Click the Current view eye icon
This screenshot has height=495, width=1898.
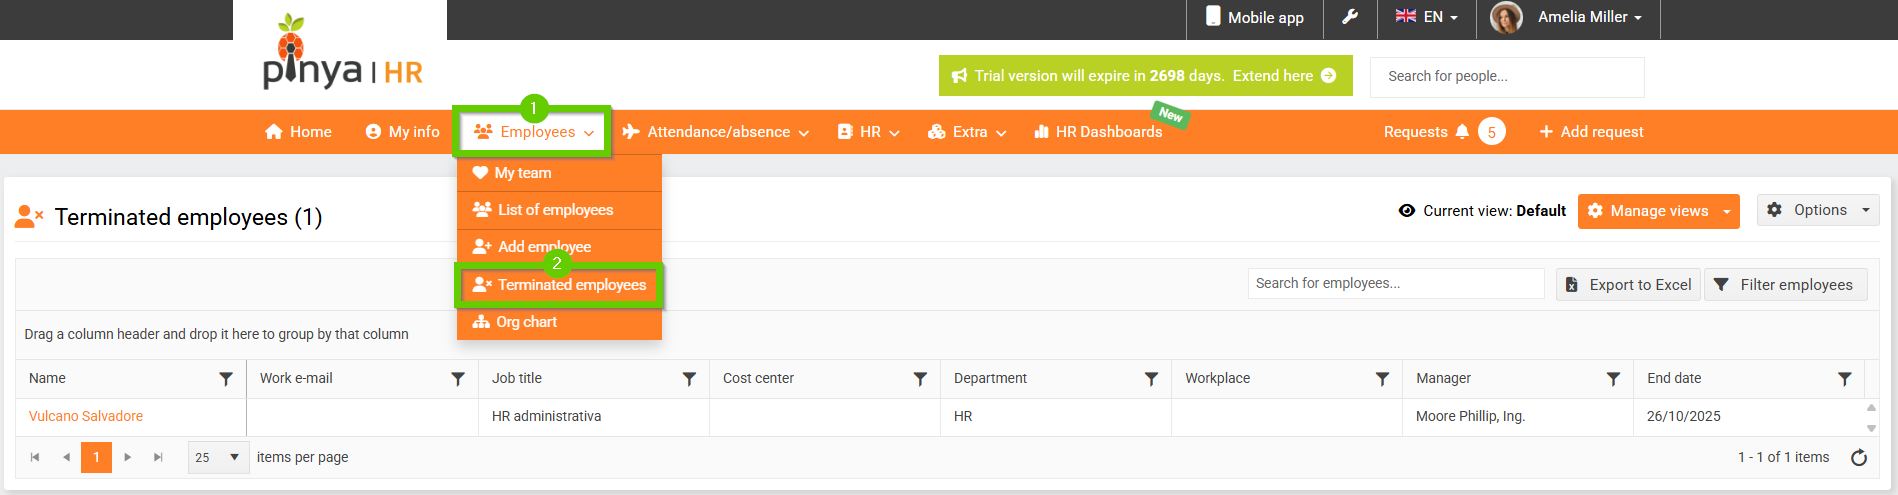pos(1407,211)
